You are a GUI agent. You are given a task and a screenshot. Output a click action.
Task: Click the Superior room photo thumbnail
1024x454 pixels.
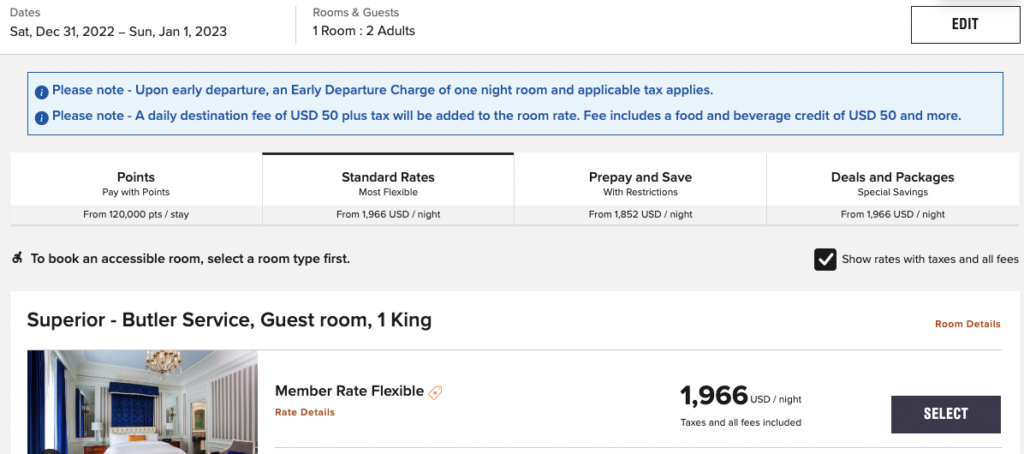(x=142, y=402)
